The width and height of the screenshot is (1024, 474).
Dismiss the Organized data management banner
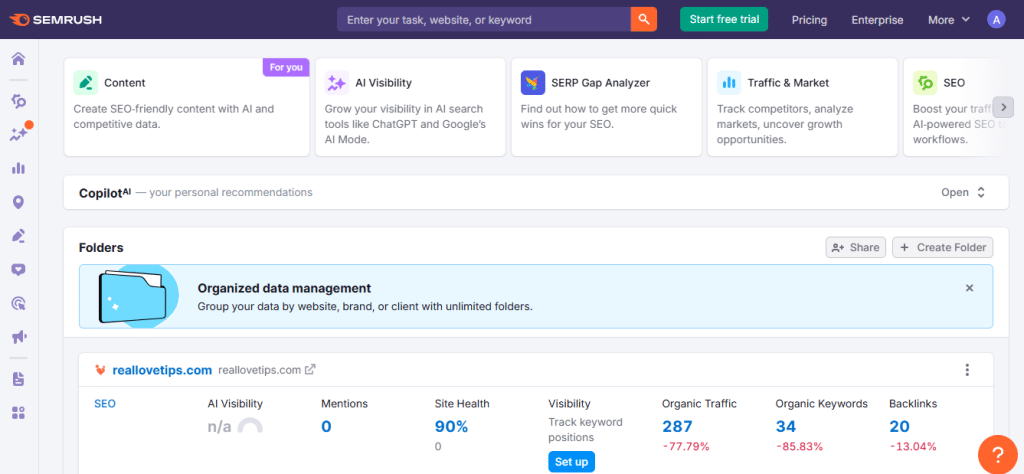(970, 288)
